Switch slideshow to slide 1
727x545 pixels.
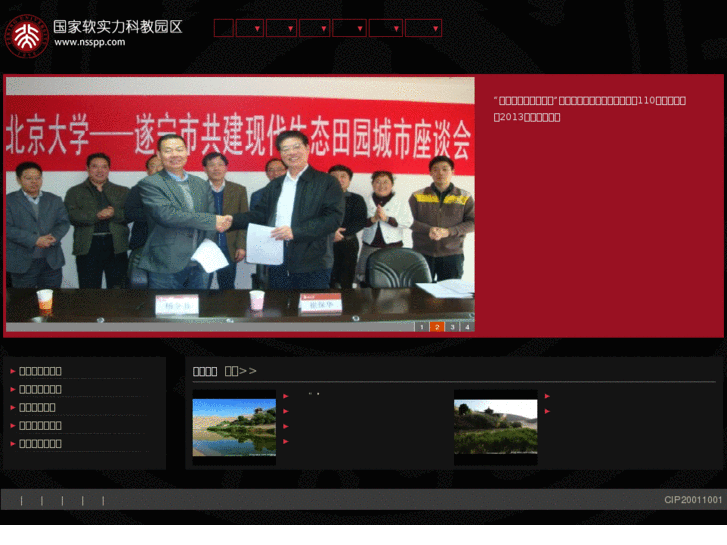[x=421, y=327]
